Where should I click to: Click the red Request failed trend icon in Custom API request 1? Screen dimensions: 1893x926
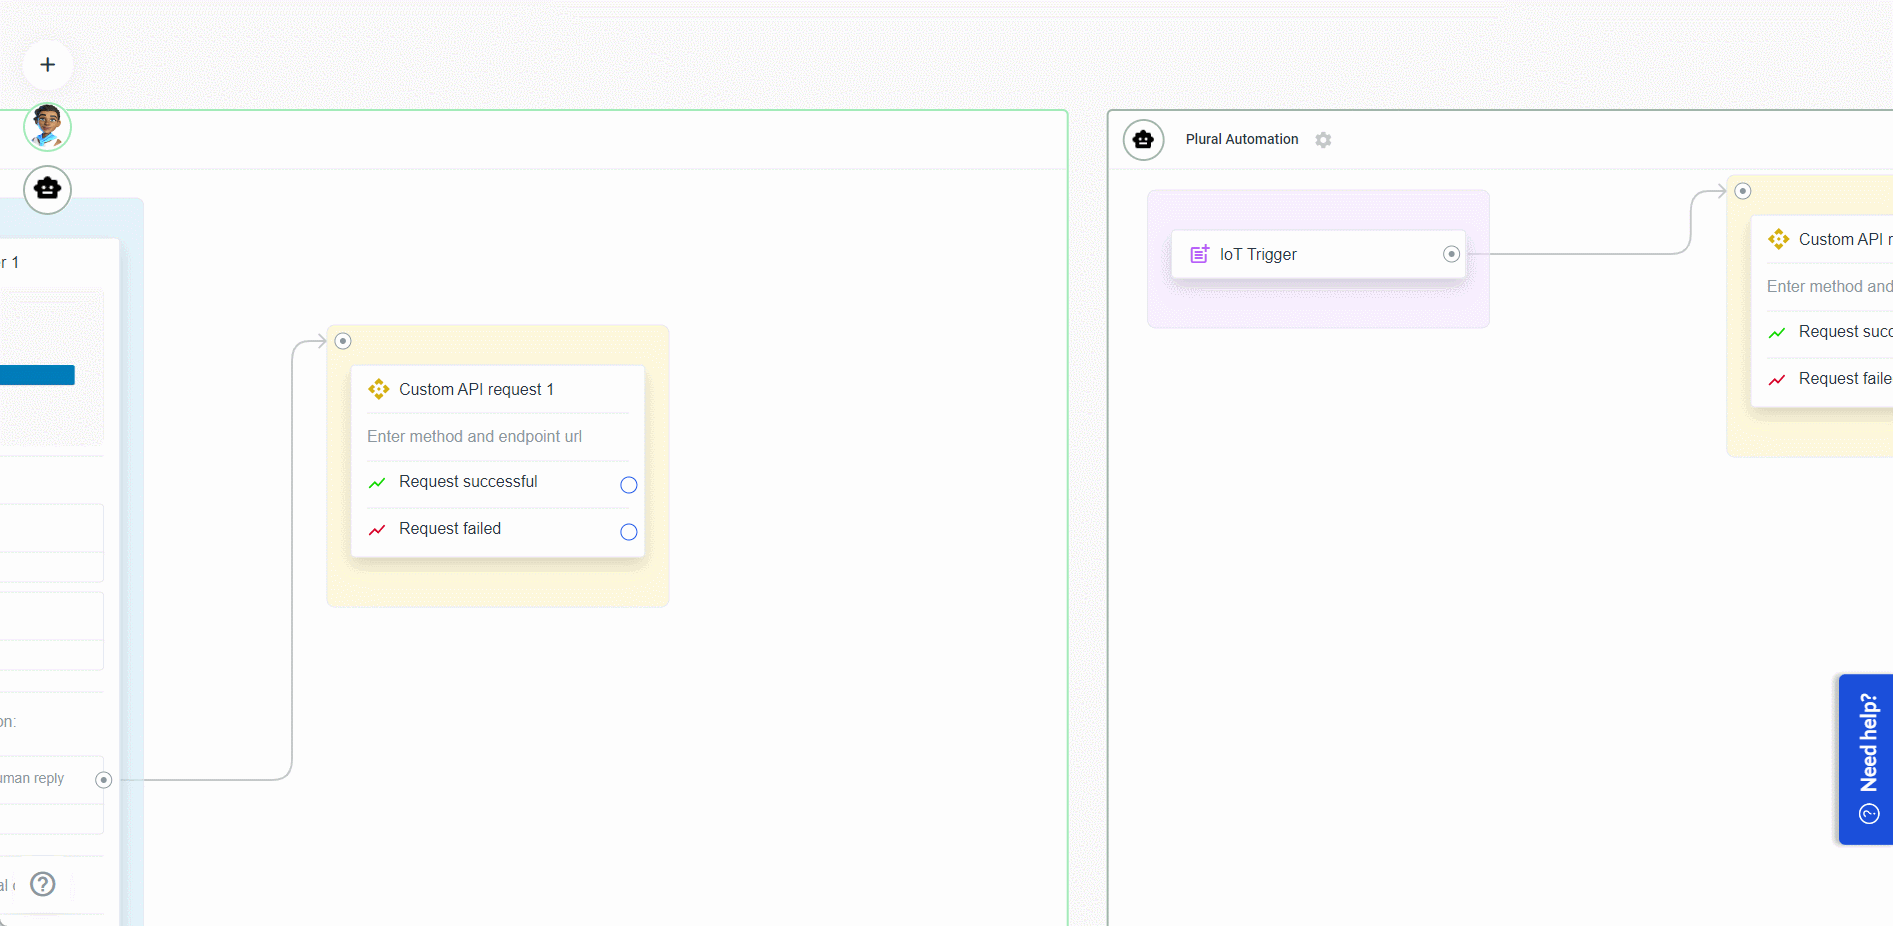click(x=377, y=530)
